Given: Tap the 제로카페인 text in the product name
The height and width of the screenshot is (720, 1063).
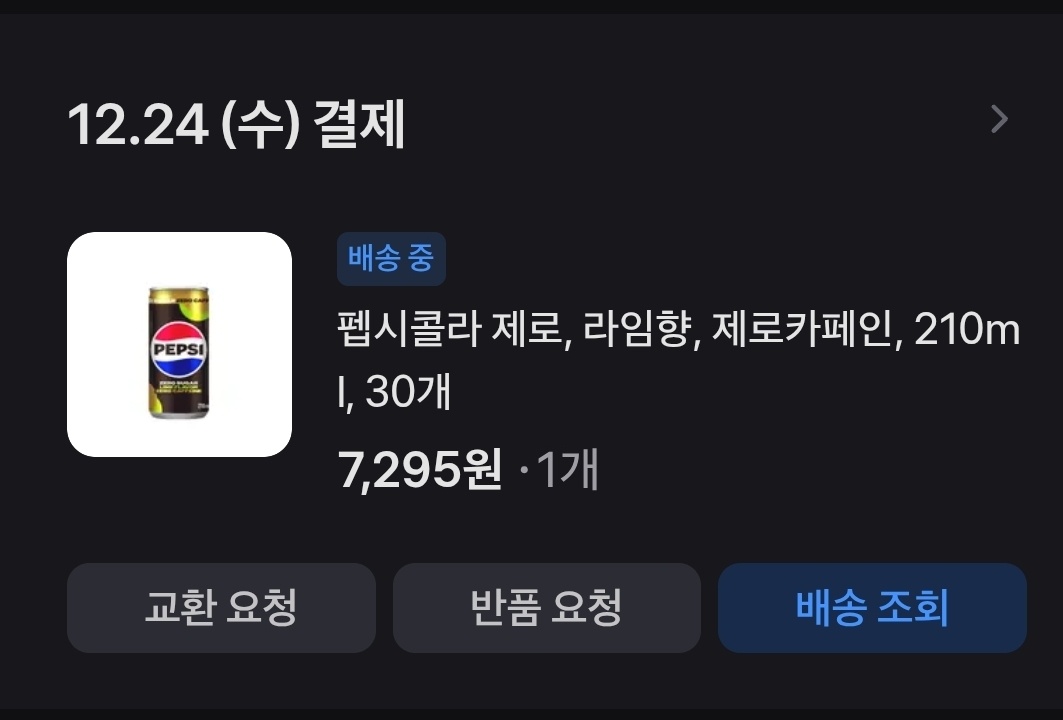Looking at the screenshot, I should coord(802,329).
